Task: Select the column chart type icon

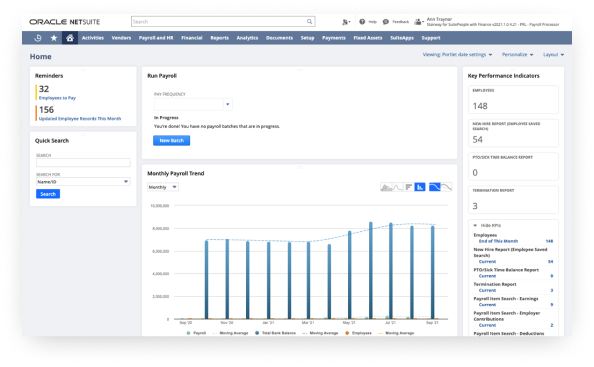Action: coord(420,187)
